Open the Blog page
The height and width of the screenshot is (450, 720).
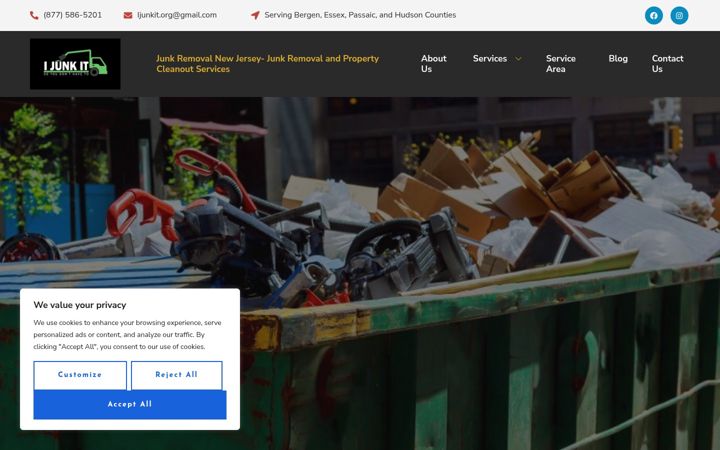click(x=618, y=59)
